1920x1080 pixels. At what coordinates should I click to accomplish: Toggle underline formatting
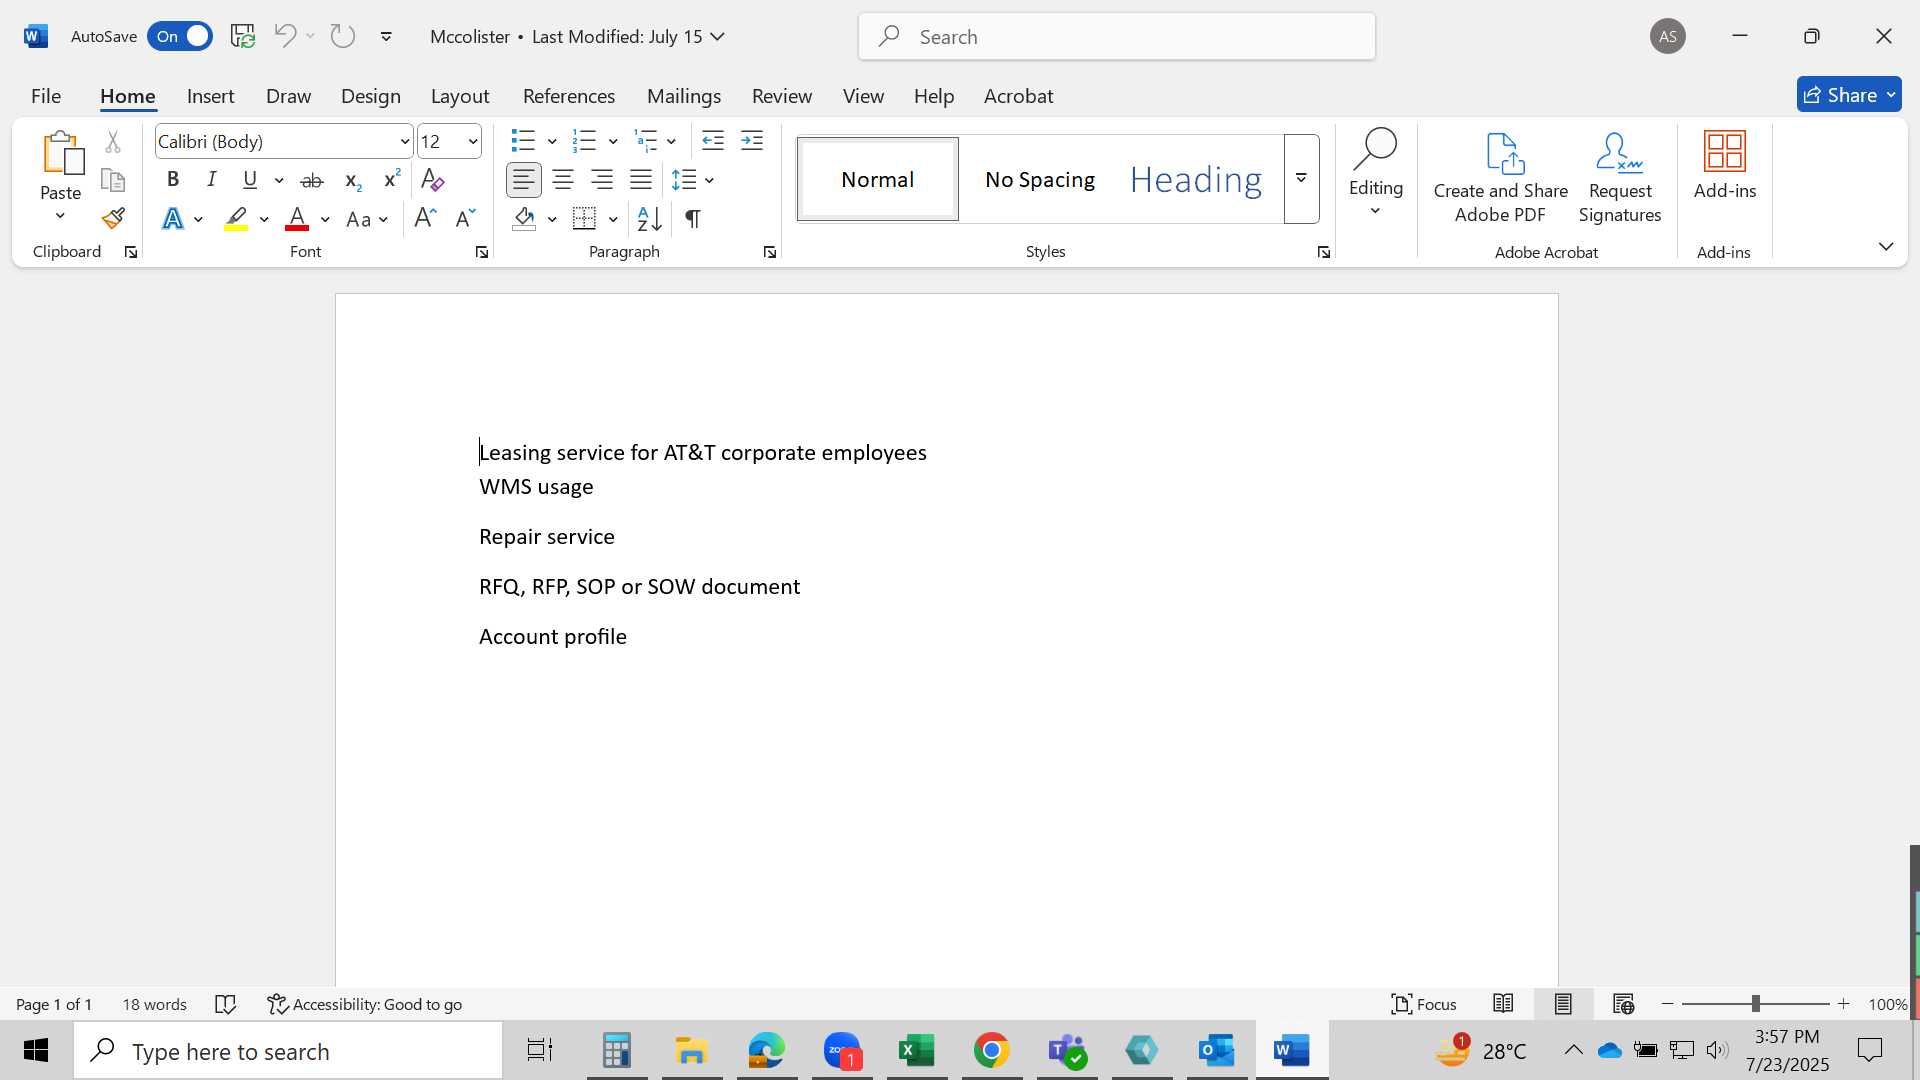click(x=250, y=180)
